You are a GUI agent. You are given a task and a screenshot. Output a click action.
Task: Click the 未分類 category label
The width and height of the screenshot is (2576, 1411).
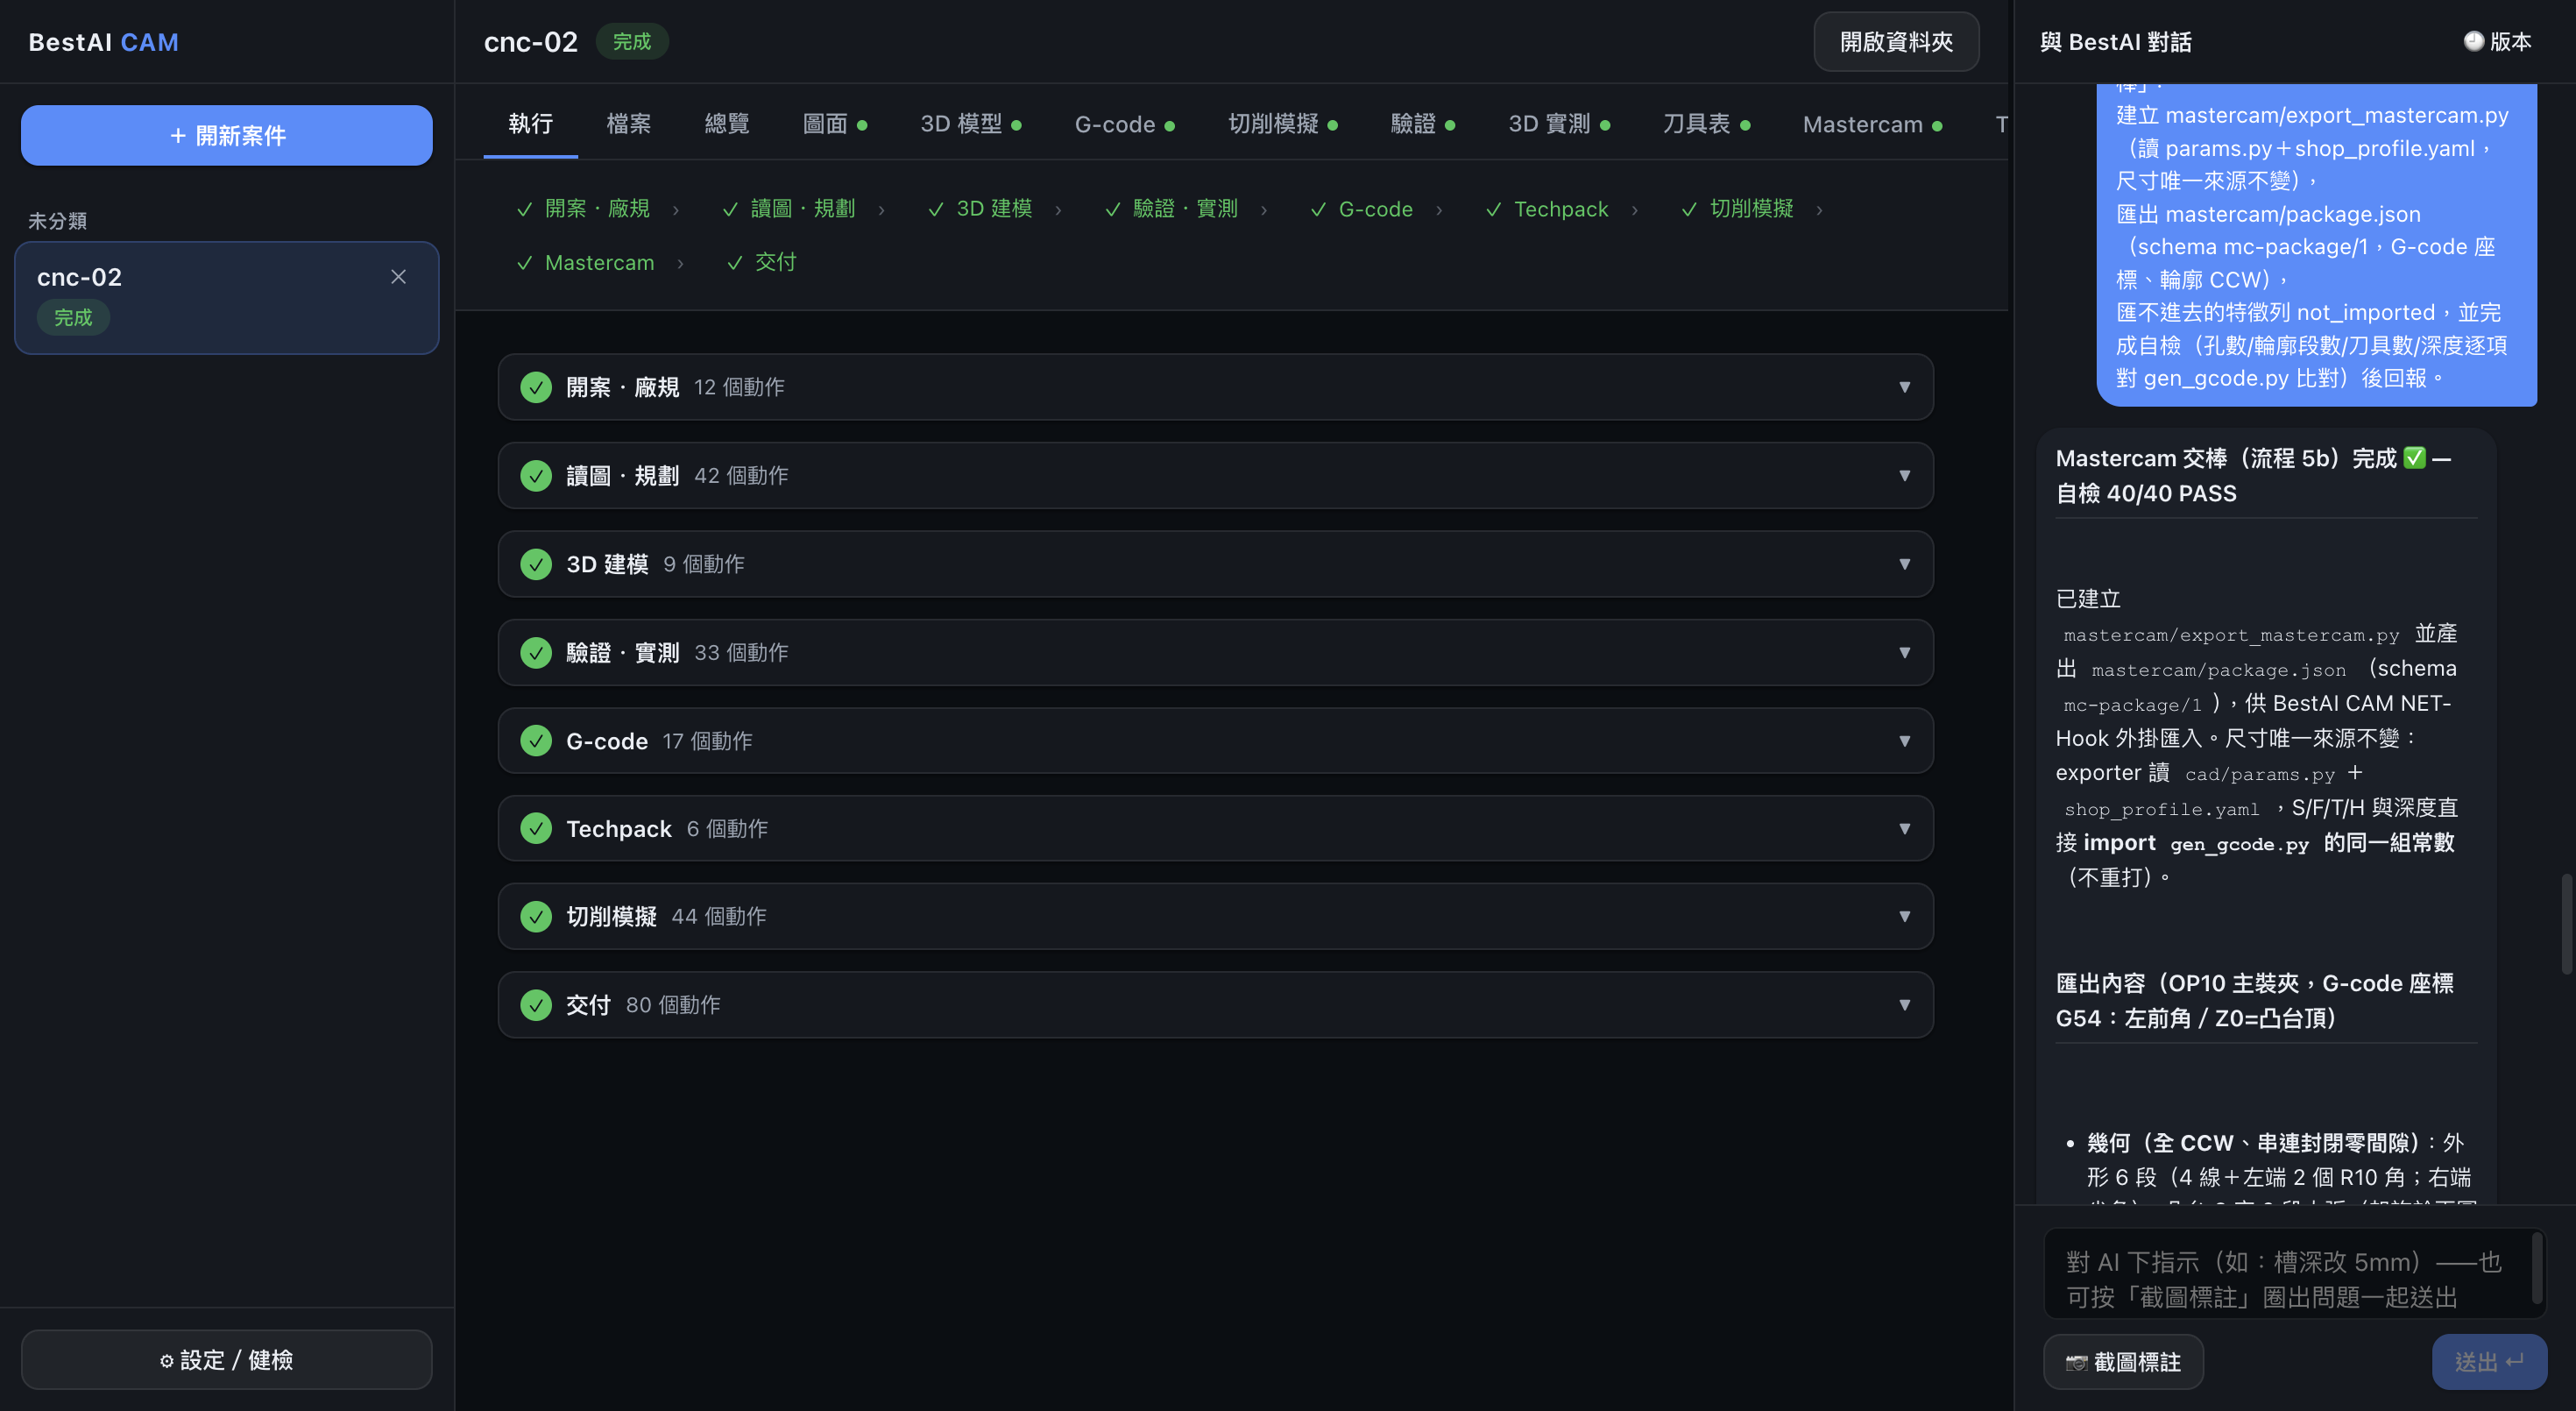click(x=57, y=221)
